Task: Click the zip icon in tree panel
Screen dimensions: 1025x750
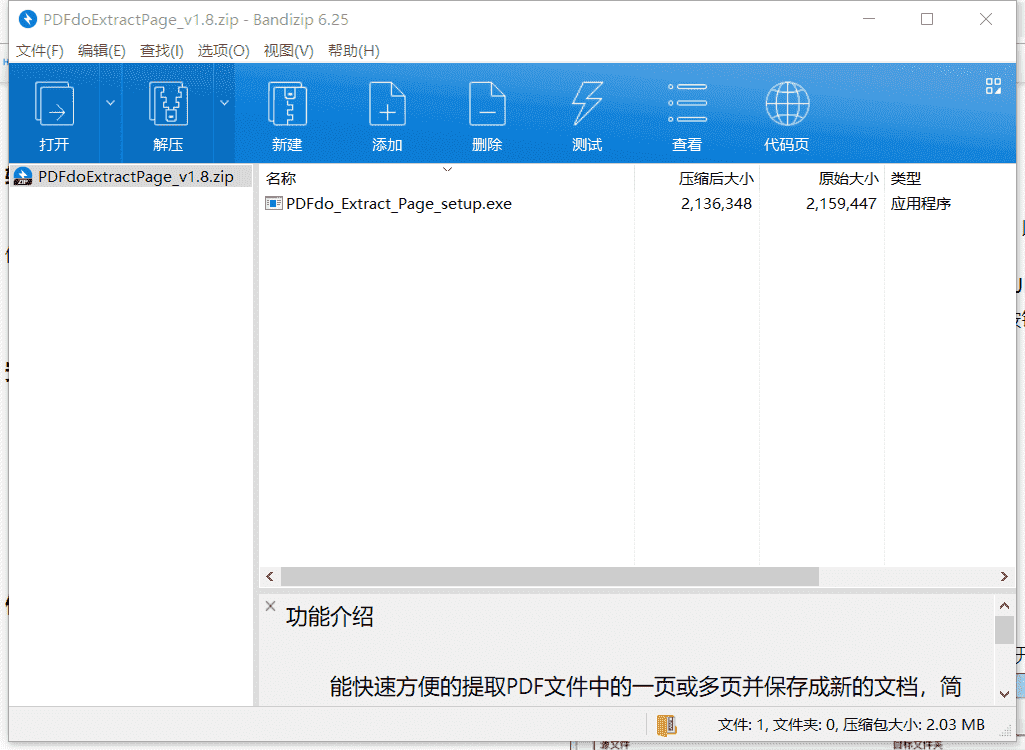Action: (23, 177)
